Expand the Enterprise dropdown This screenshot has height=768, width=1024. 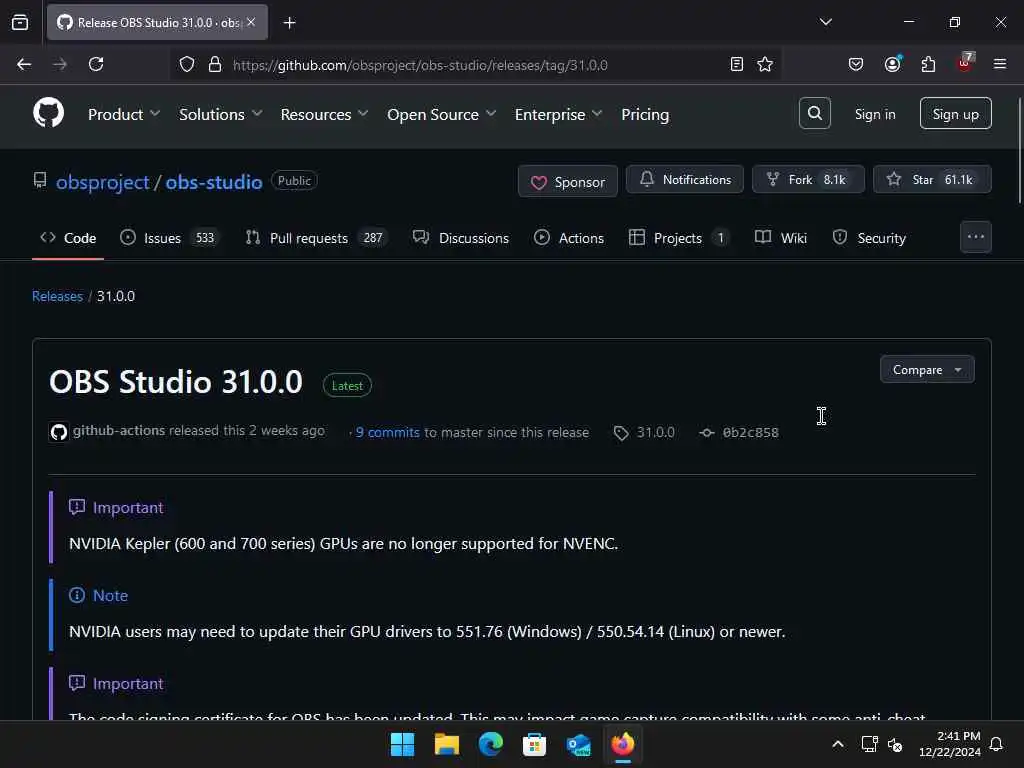(558, 114)
